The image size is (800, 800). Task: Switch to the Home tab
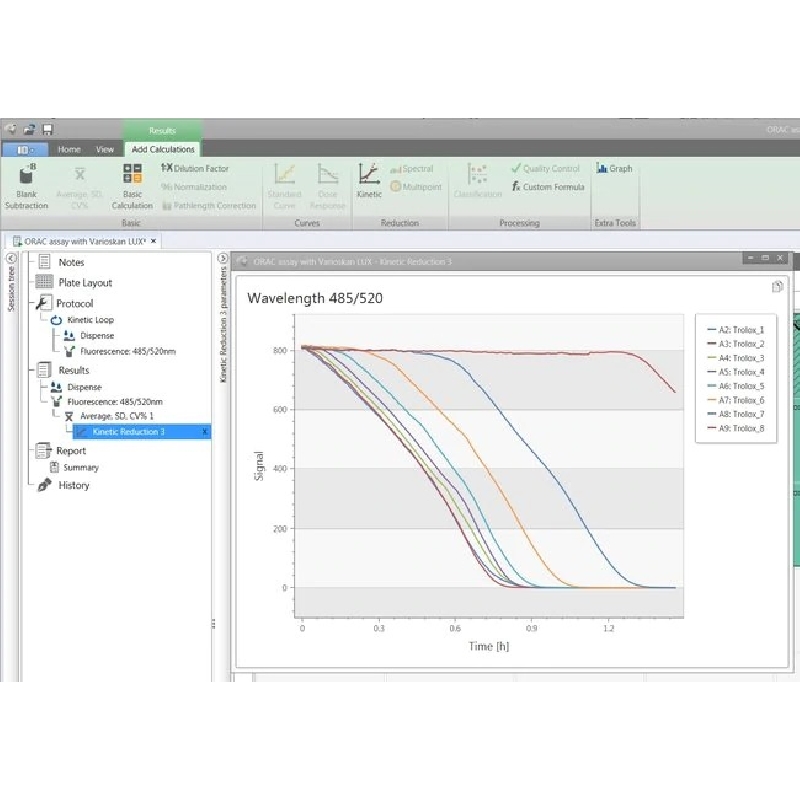pyautogui.click(x=69, y=149)
